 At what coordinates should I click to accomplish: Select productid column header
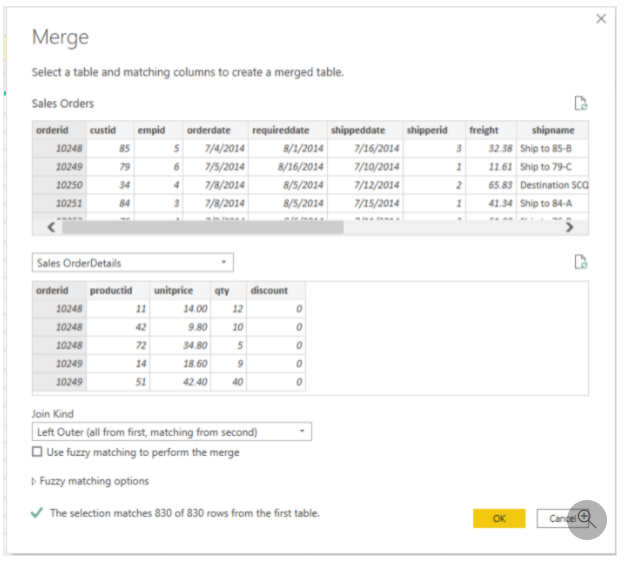pos(111,290)
